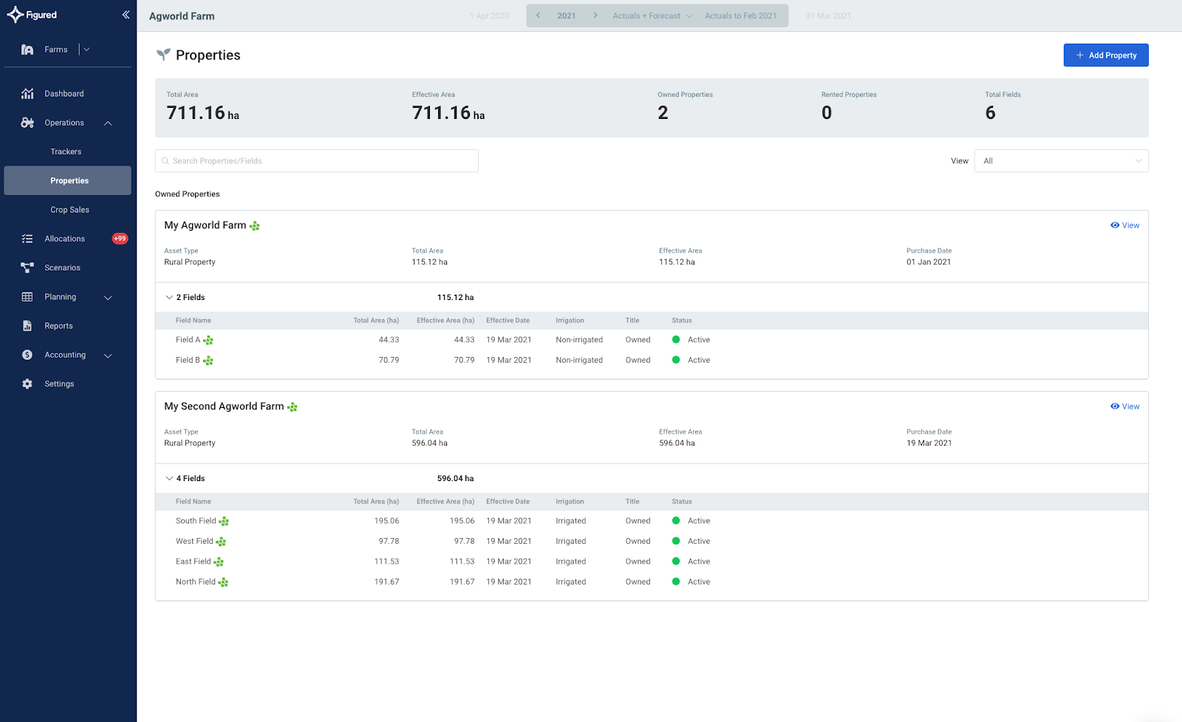Image resolution: width=1182 pixels, height=722 pixels.
Task: Collapse the 4 Fields list
Action: (x=169, y=479)
